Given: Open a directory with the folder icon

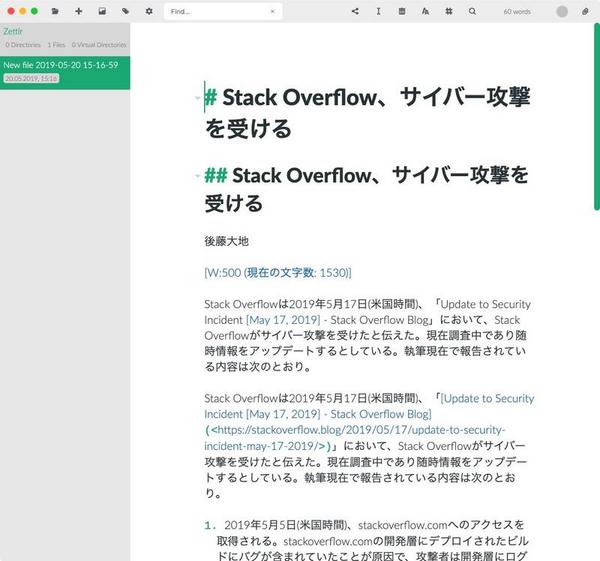Looking at the screenshot, I should (55, 11).
